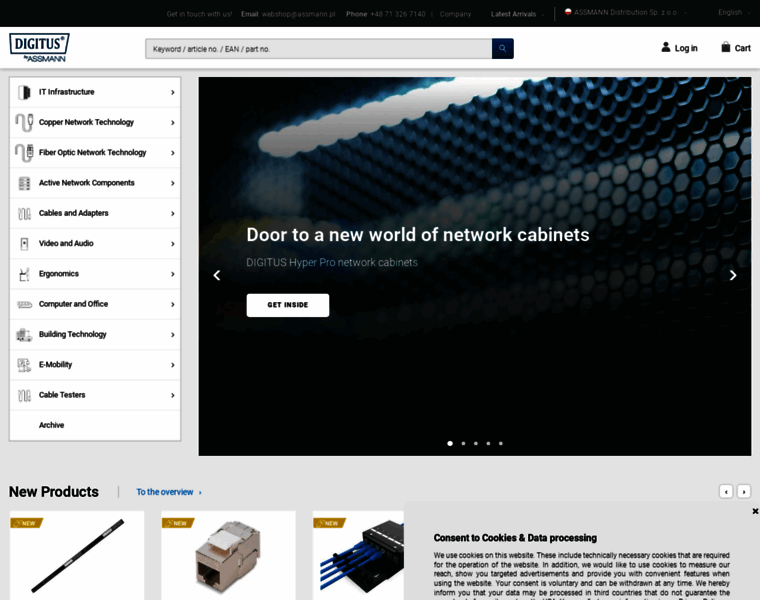This screenshot has width=760, height=600.
Task: Focus the keyword search input field
Action: pyautogui.click(x=318, y=48)
